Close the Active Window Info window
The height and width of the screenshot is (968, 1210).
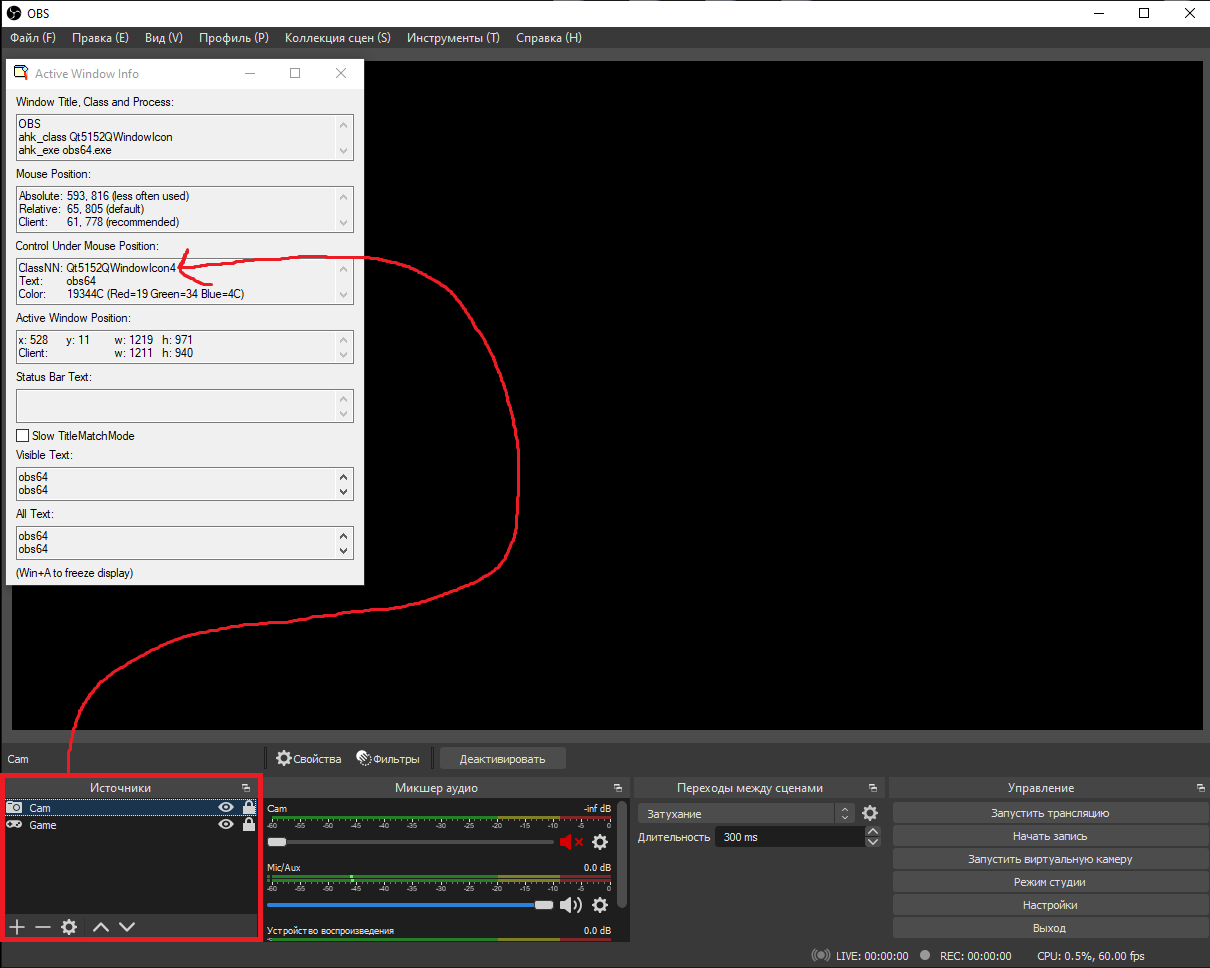[341, 73]
